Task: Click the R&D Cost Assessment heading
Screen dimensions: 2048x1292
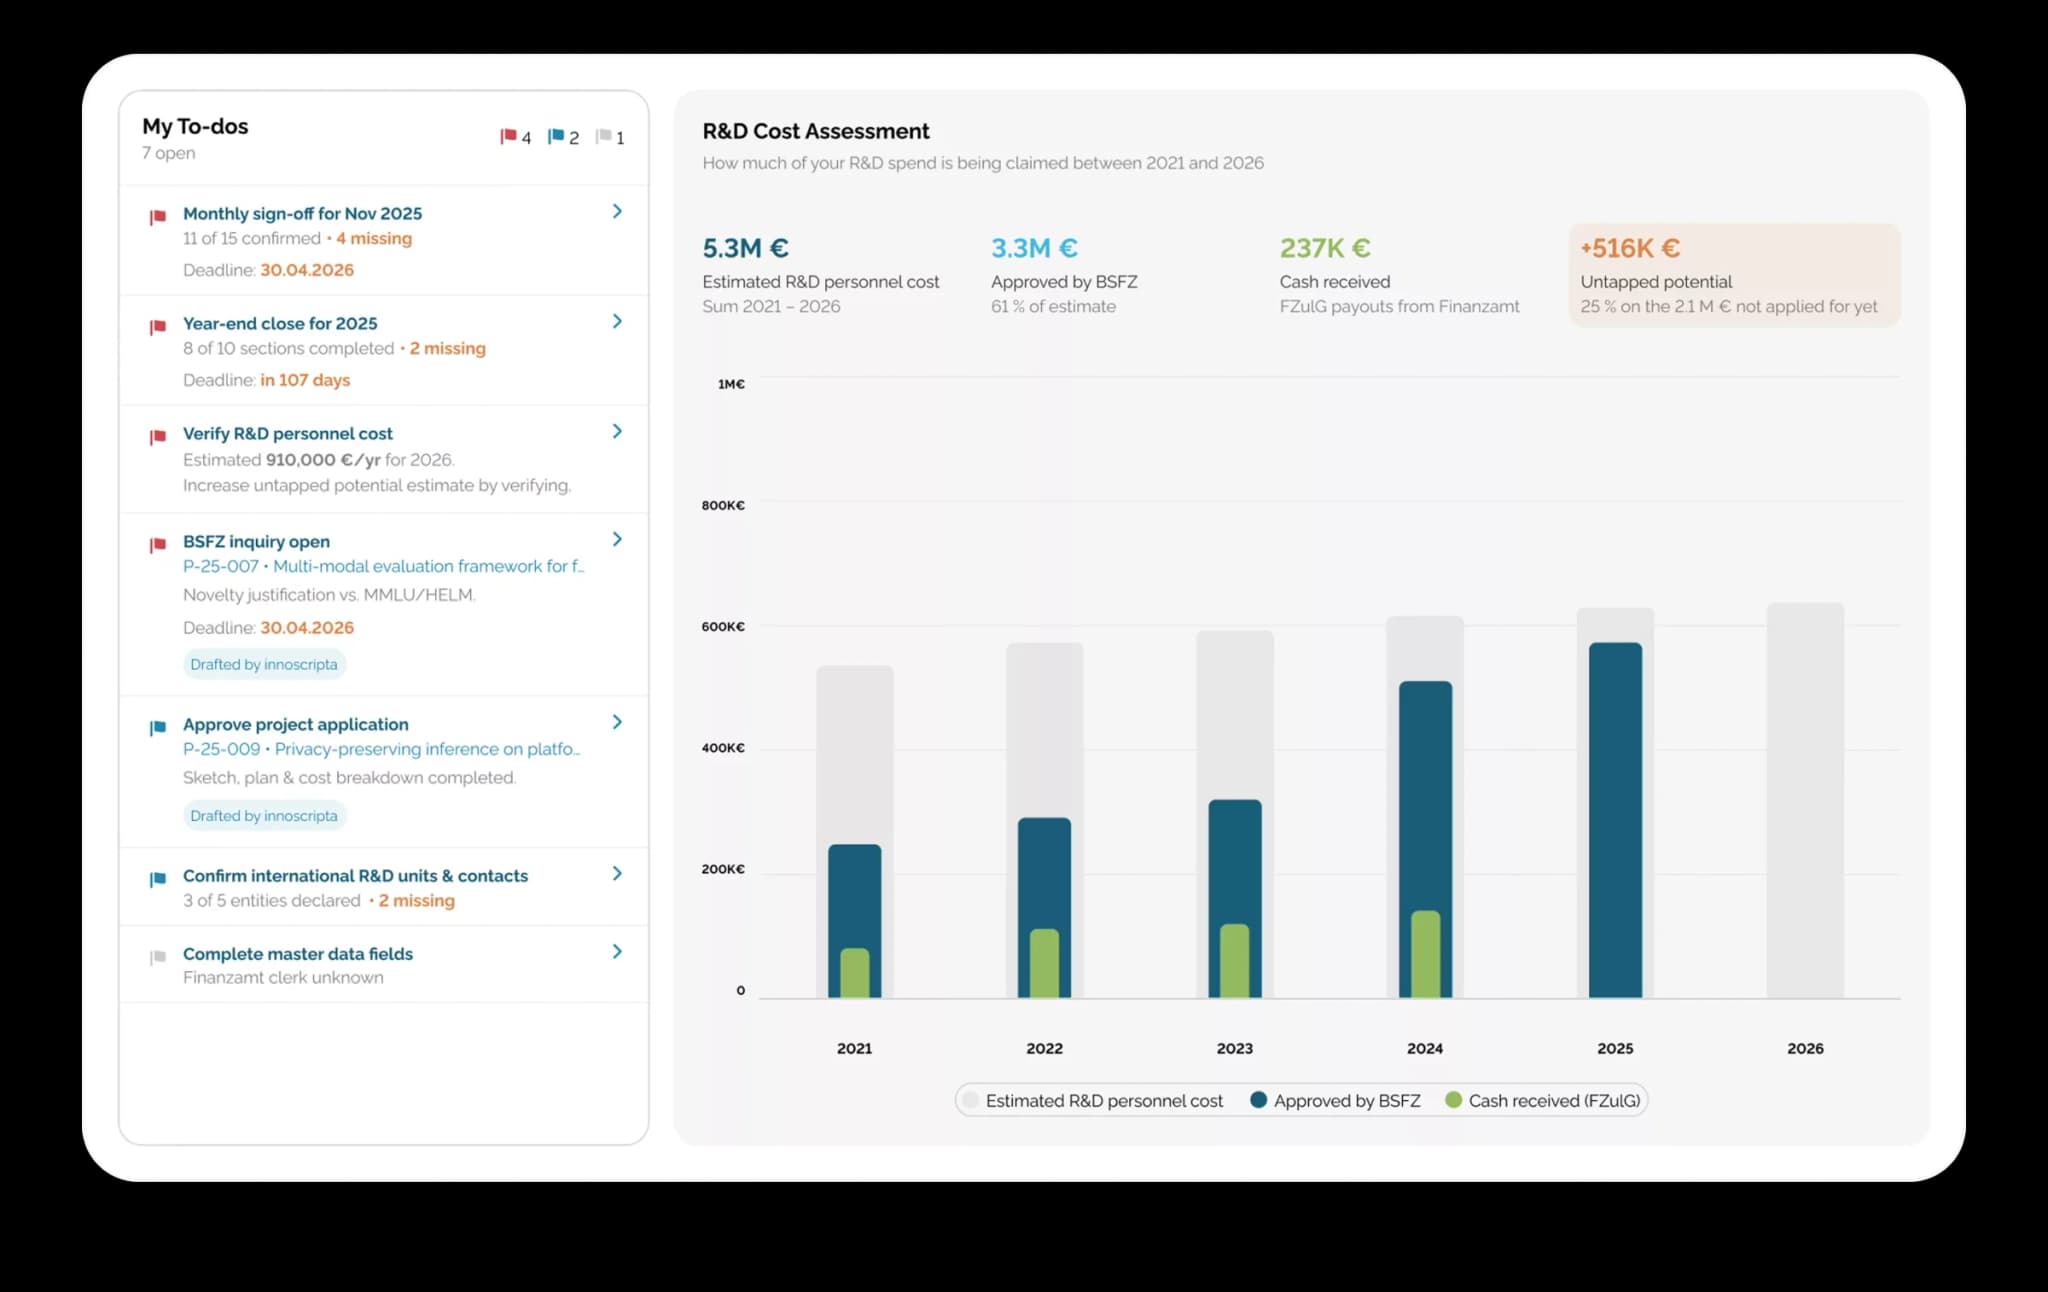Action: pyautogui.click(x=816, y=131)
